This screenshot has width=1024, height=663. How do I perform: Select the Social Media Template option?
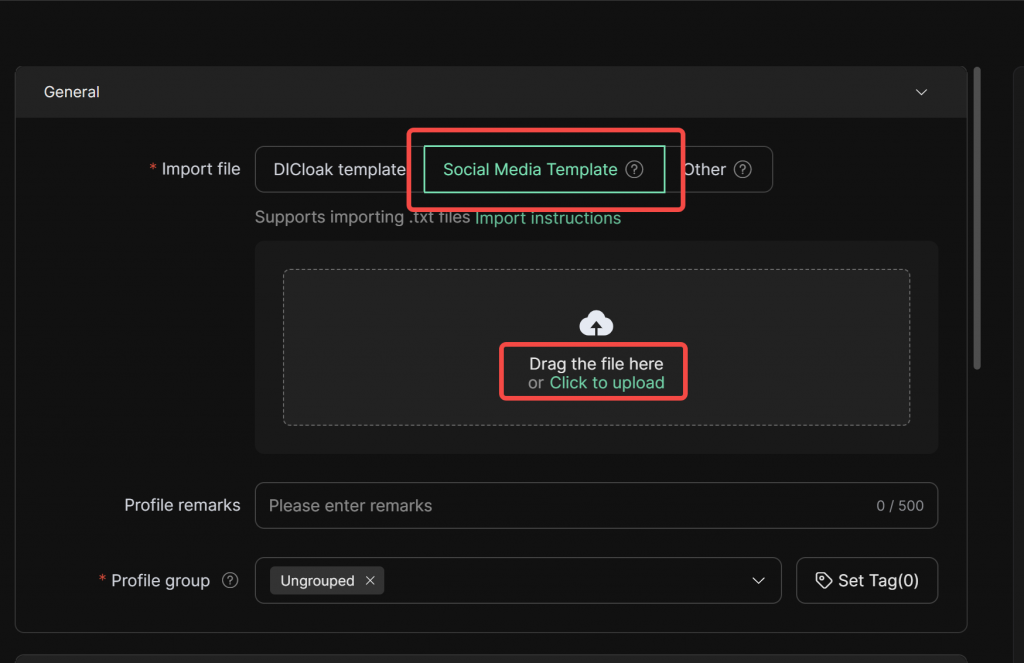[530, 169]
